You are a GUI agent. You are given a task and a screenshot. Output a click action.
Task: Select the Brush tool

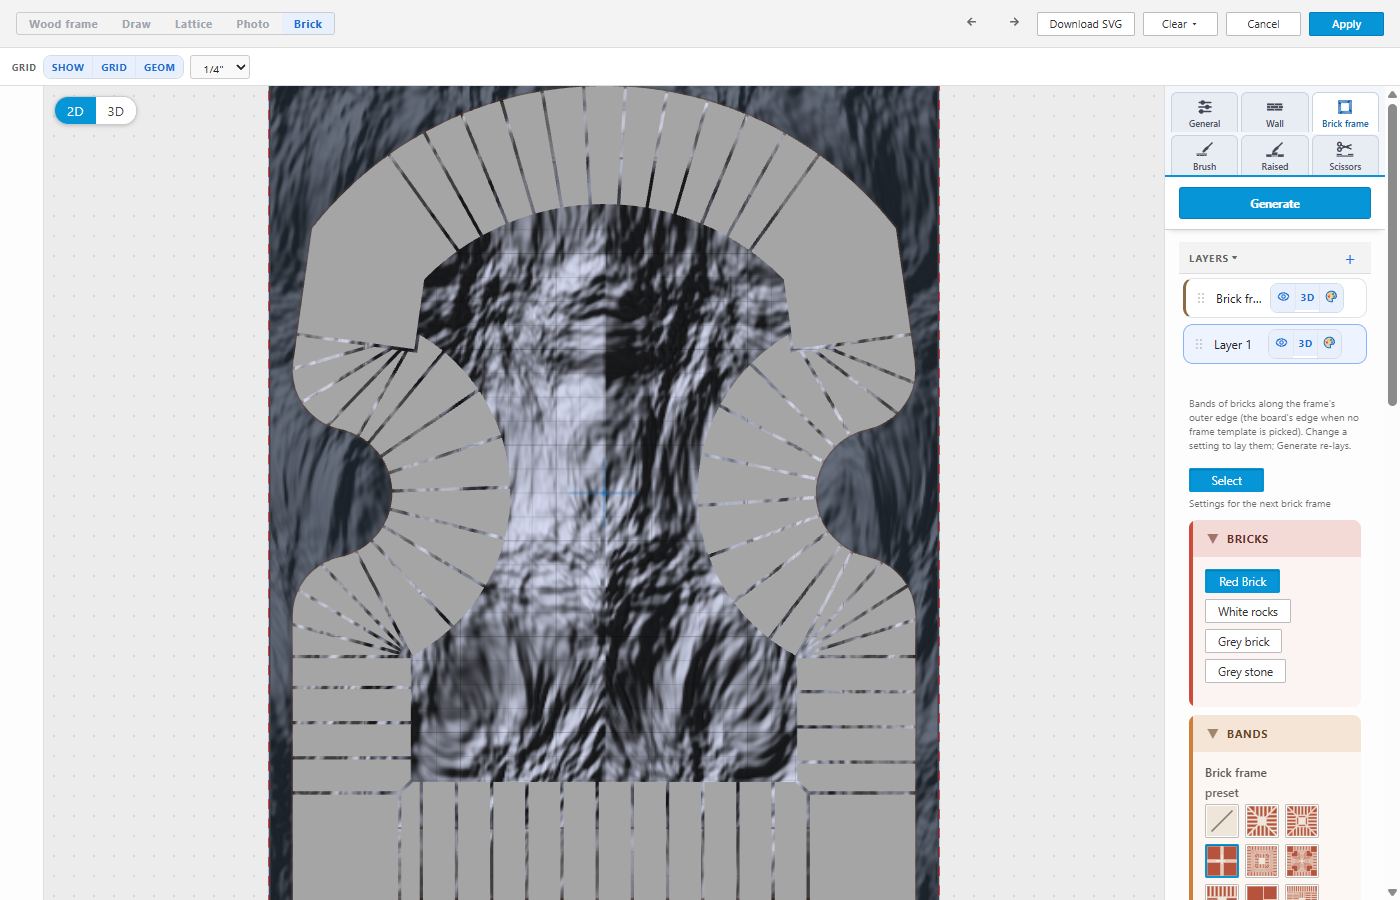[x=1205, y=155]
